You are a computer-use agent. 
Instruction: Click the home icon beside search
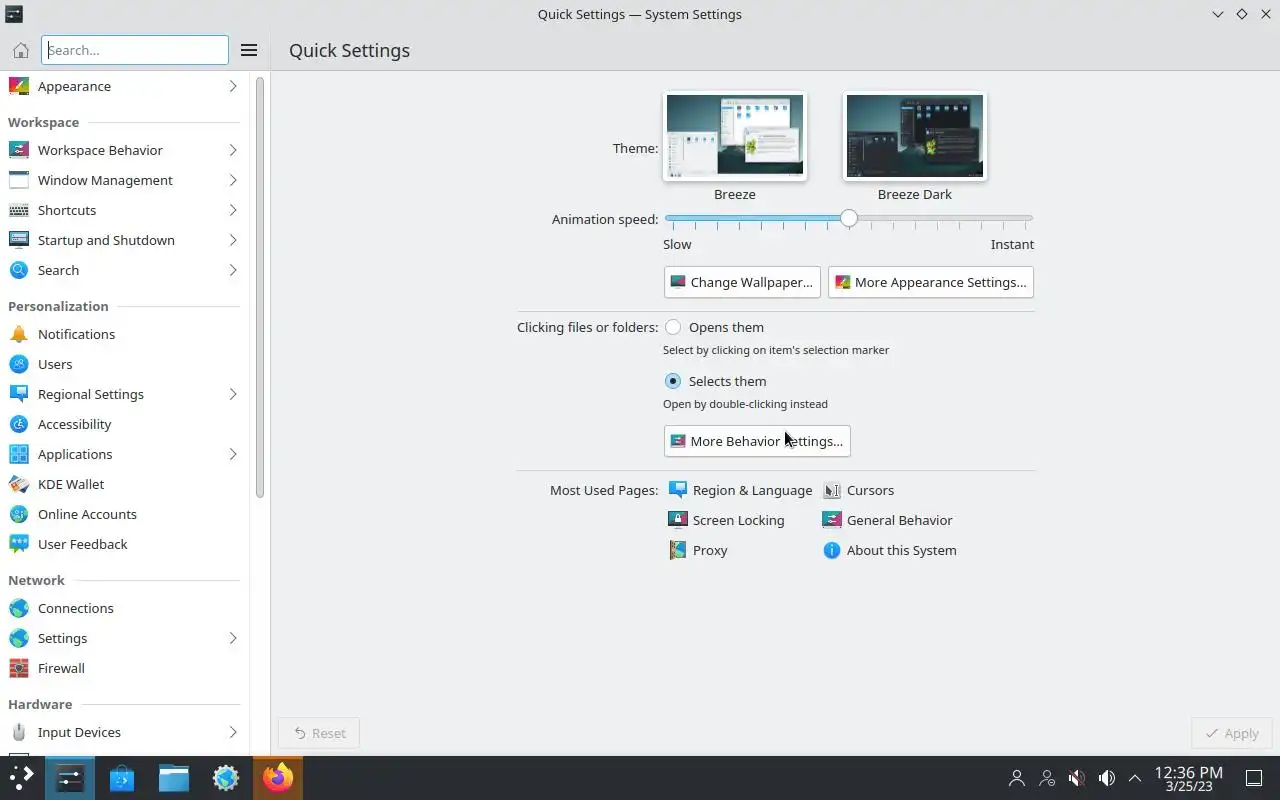point(20,50)
